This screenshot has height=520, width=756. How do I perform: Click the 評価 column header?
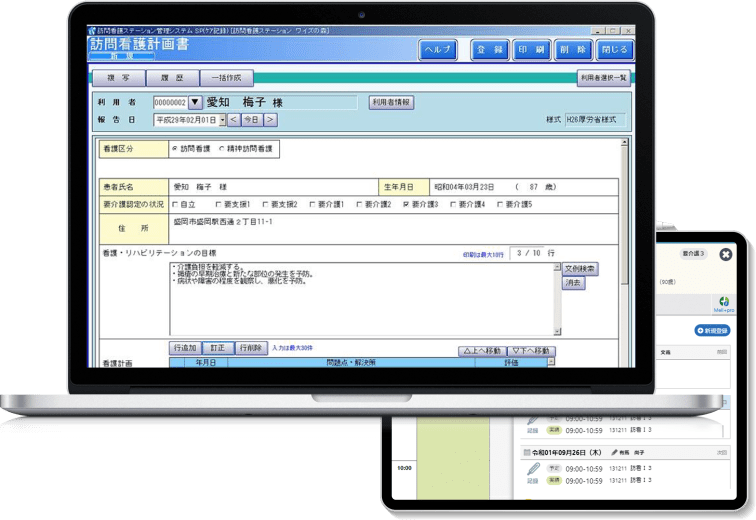(x=512, y=363)
